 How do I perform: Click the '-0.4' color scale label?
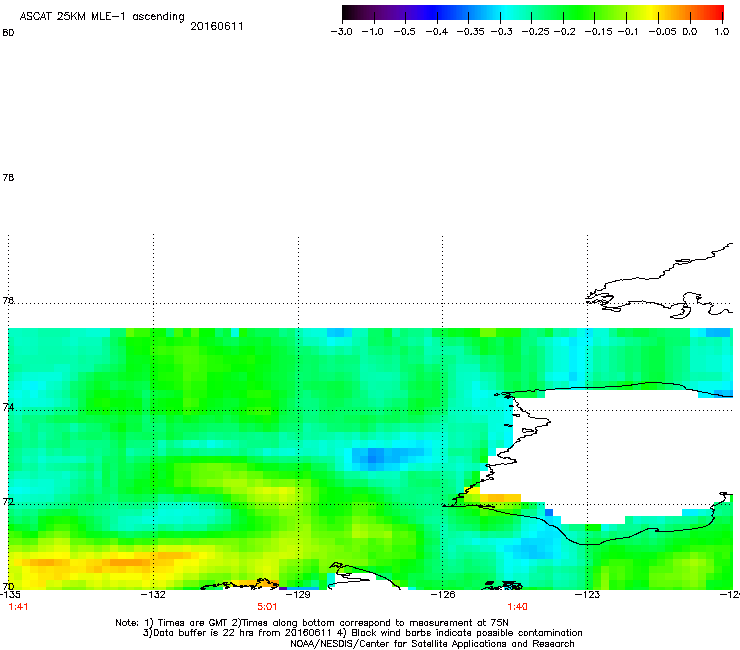(437, 32)
